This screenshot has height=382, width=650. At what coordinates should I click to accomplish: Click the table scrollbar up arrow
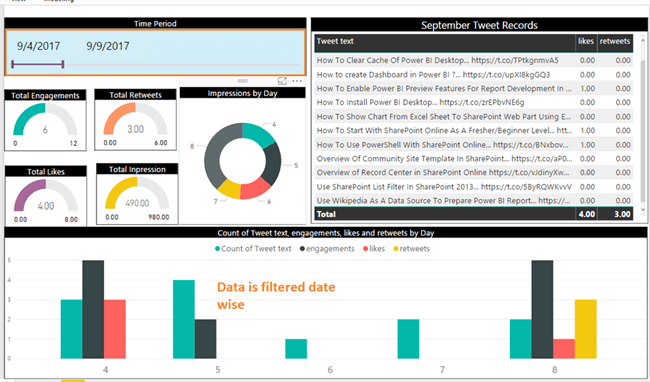coord(643,41)
